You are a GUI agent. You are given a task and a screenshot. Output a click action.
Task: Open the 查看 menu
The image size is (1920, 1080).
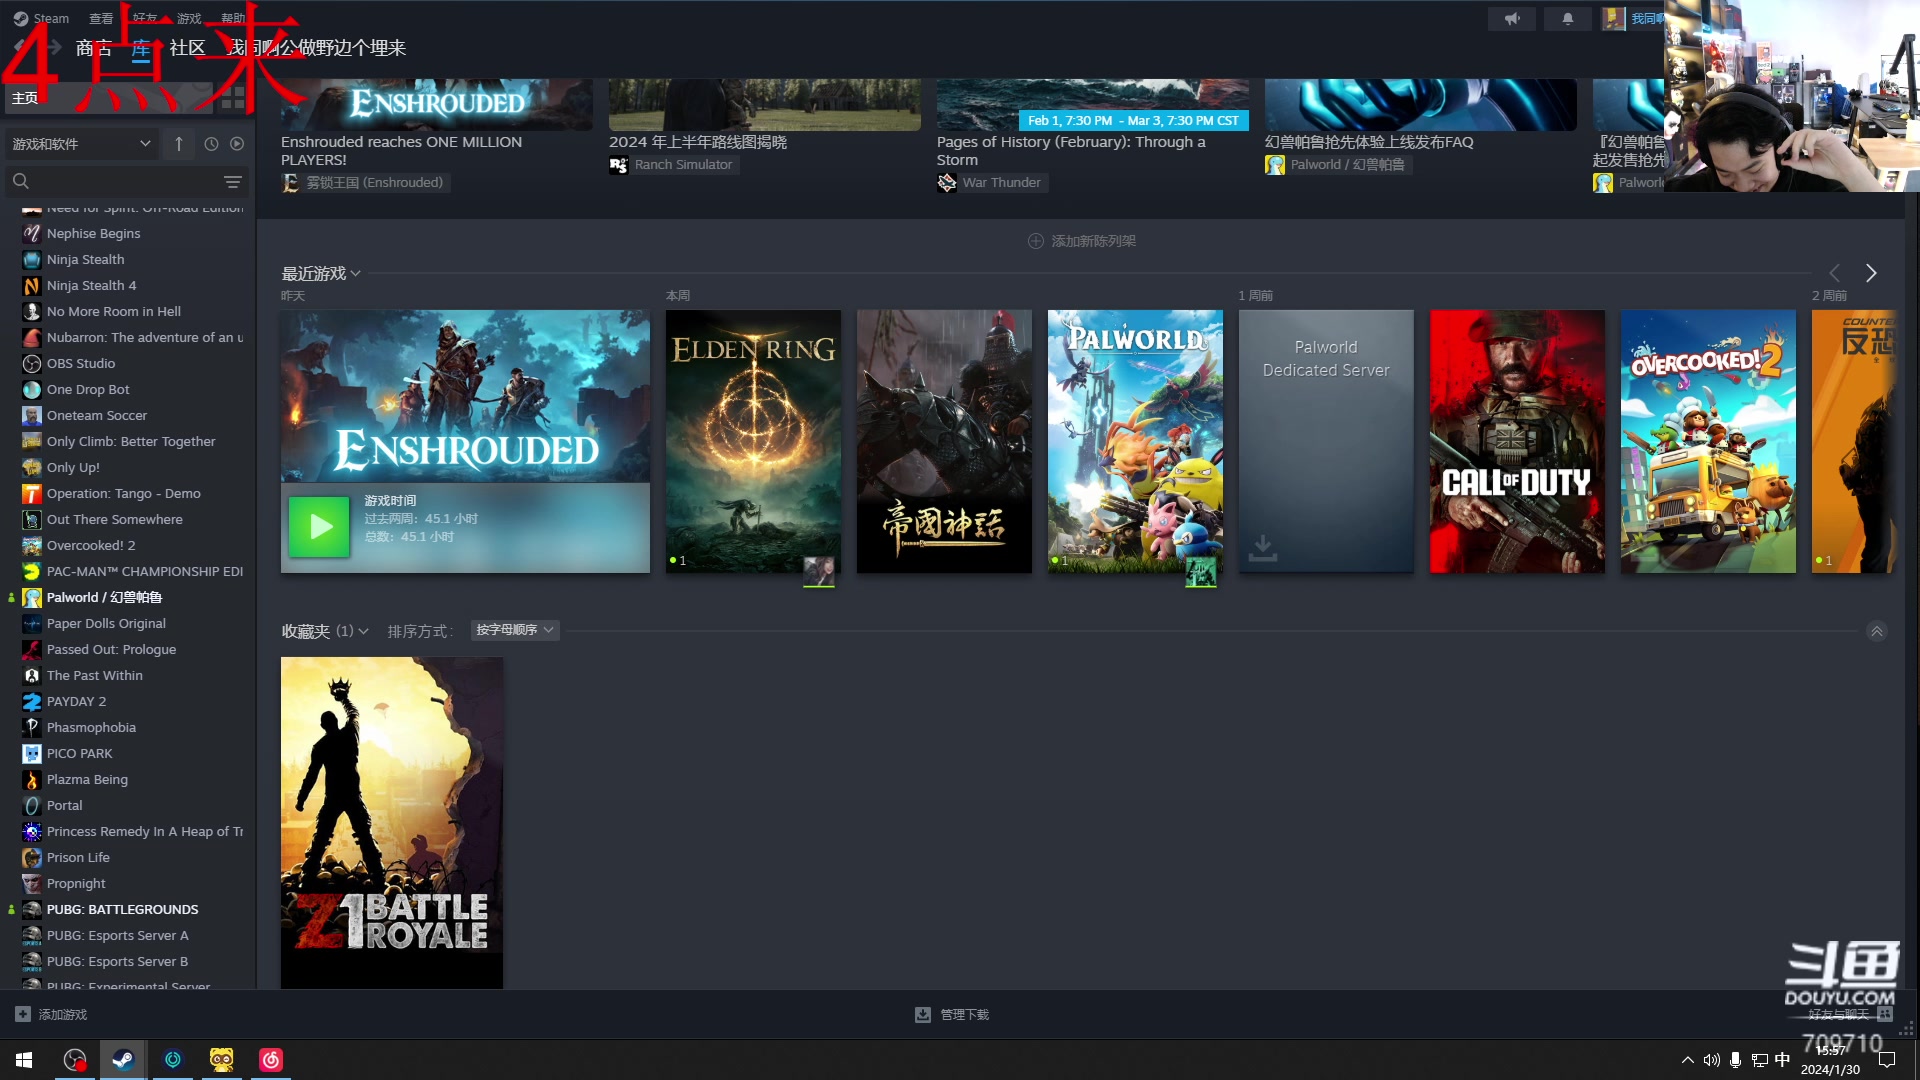coord(101,18)
